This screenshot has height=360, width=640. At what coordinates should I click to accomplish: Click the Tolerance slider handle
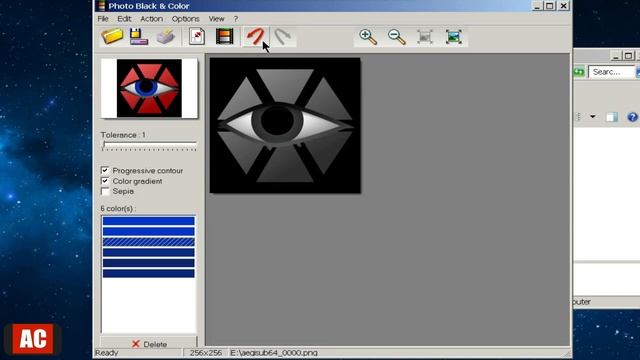(104, 144)
